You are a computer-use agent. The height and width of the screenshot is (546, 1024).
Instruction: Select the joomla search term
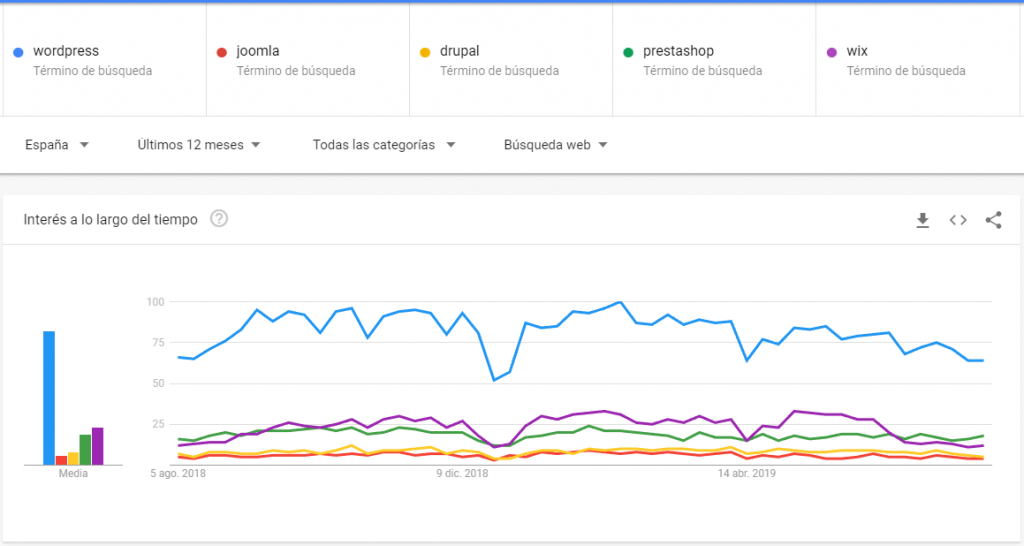[x=258, y=51]
